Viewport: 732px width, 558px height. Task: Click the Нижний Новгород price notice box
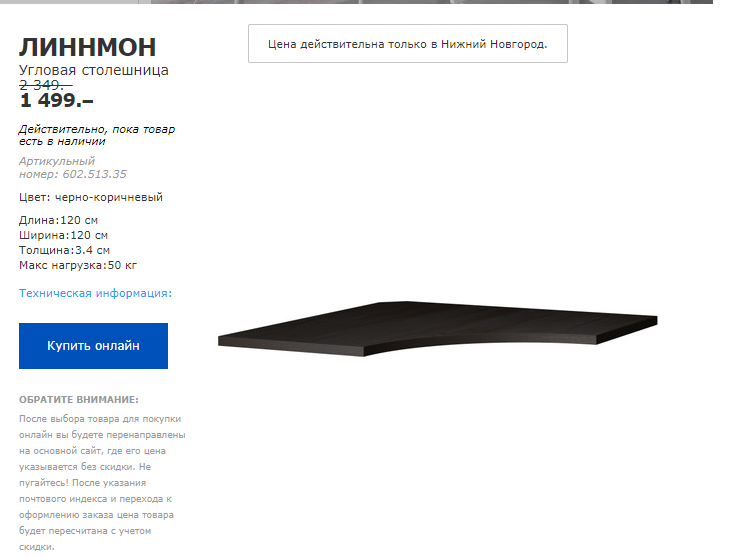pyautogui.click(x=408, y=43)
